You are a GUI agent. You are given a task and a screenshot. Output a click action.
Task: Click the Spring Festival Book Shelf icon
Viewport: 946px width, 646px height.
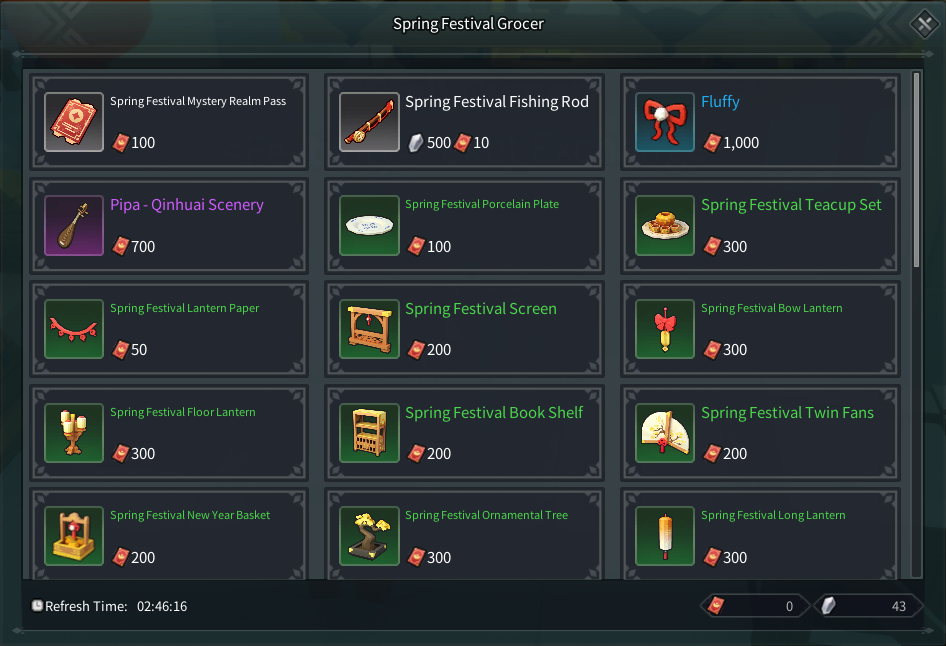click(x=370, y=433)
